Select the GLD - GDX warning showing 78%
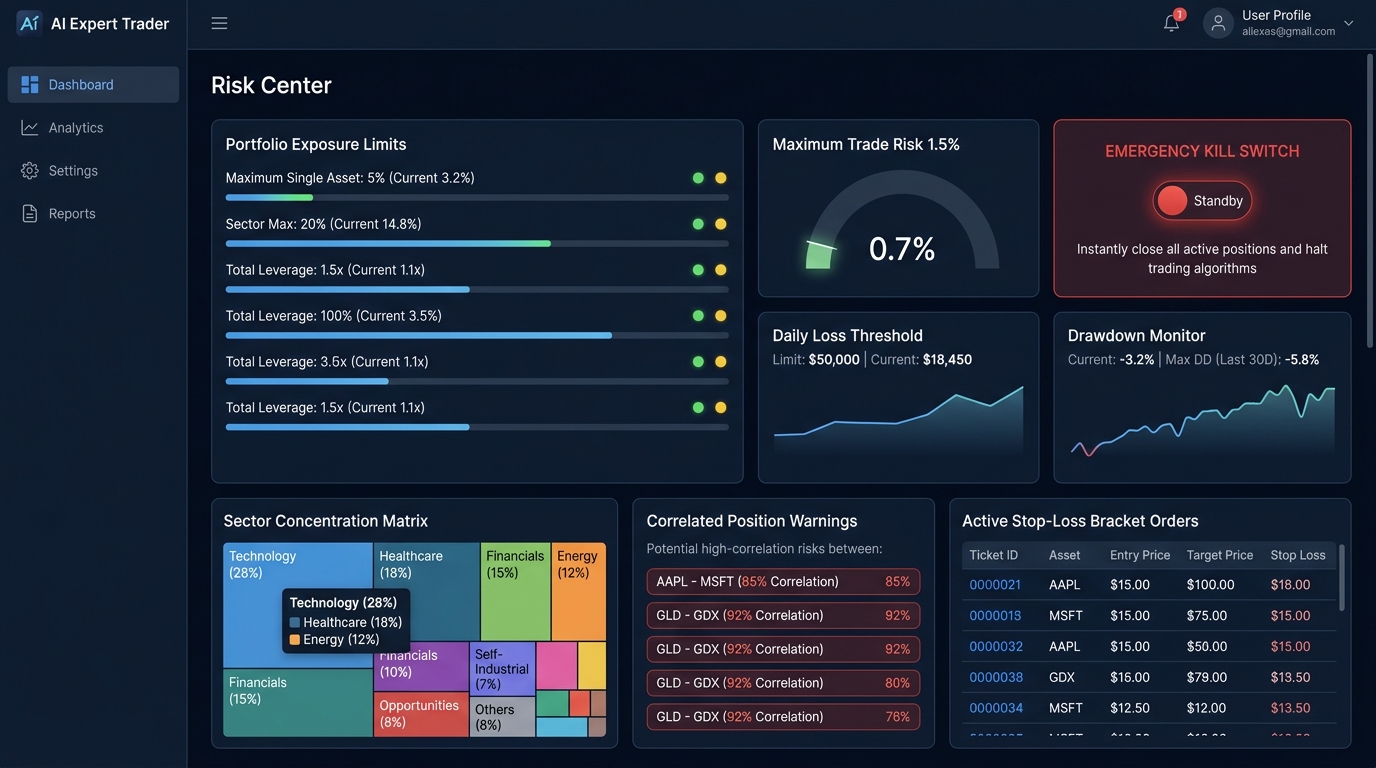The image size is (1376, 768). pos(783,717)
